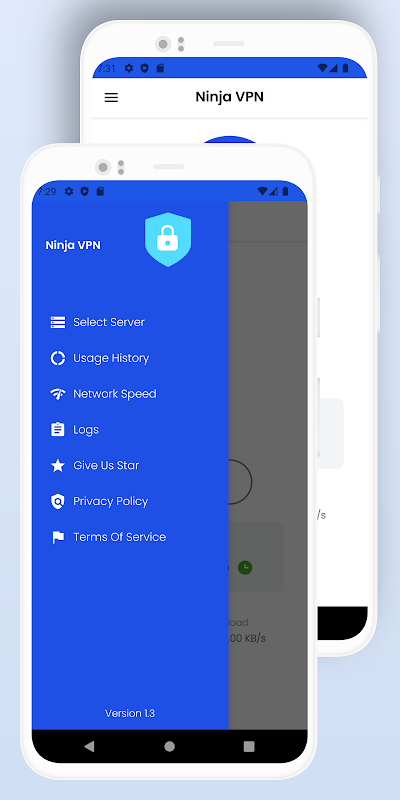Open the Terms Of Service link

click(119, 537)
